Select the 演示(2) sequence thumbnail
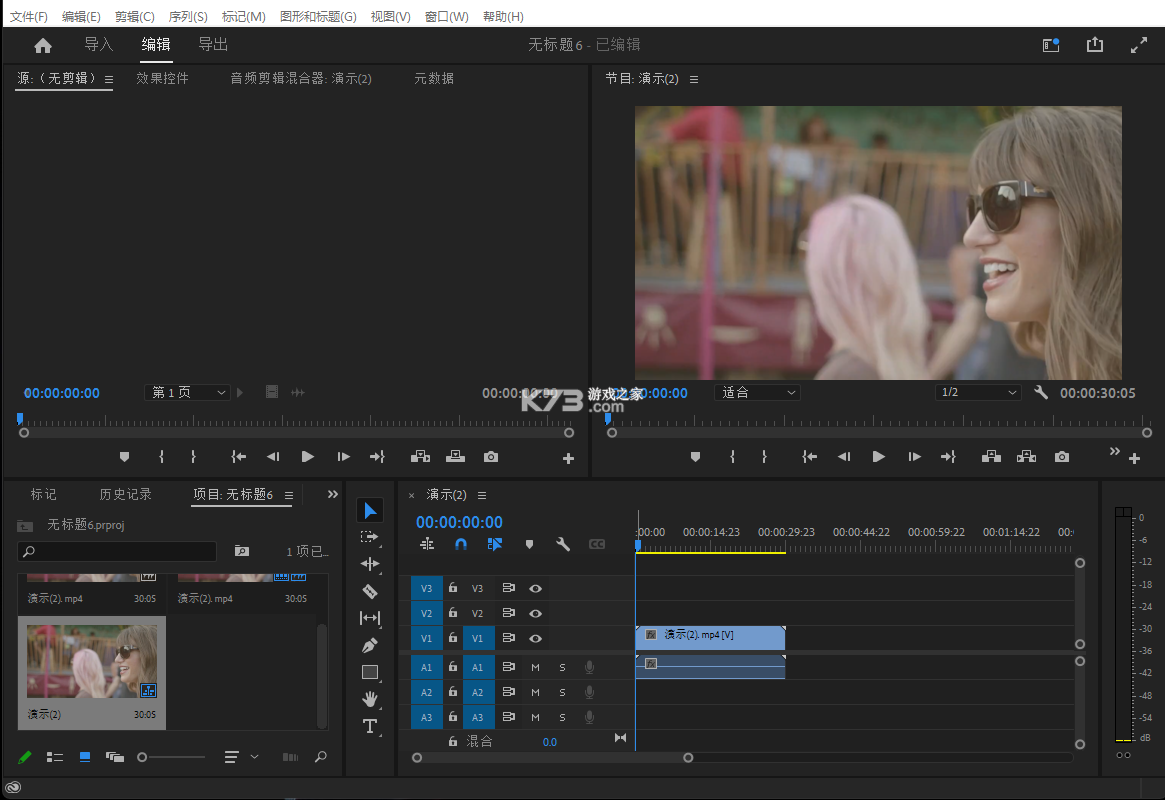The width and height of the screenshot is (1165, 800). tap(92, 661)
